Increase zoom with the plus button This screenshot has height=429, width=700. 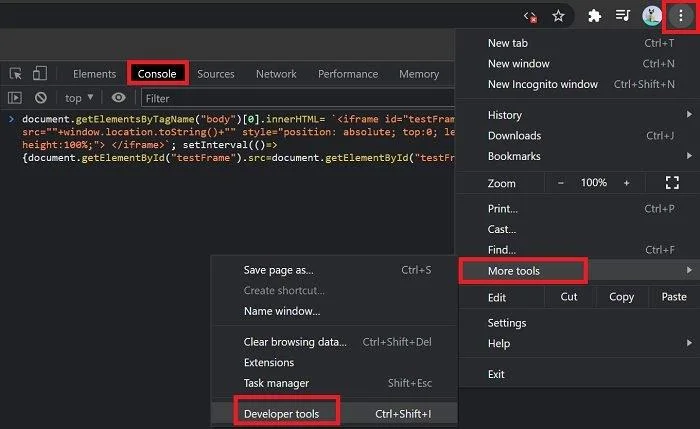click(x=626, y=183)
